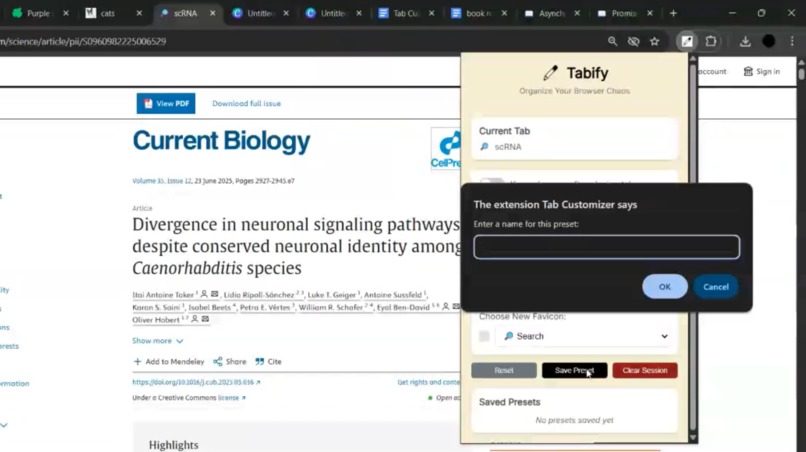The width and height of the screenshot is (806, 452).
Task: Click the scRNA favicon in Current Tab
Action: coord(484,147)
